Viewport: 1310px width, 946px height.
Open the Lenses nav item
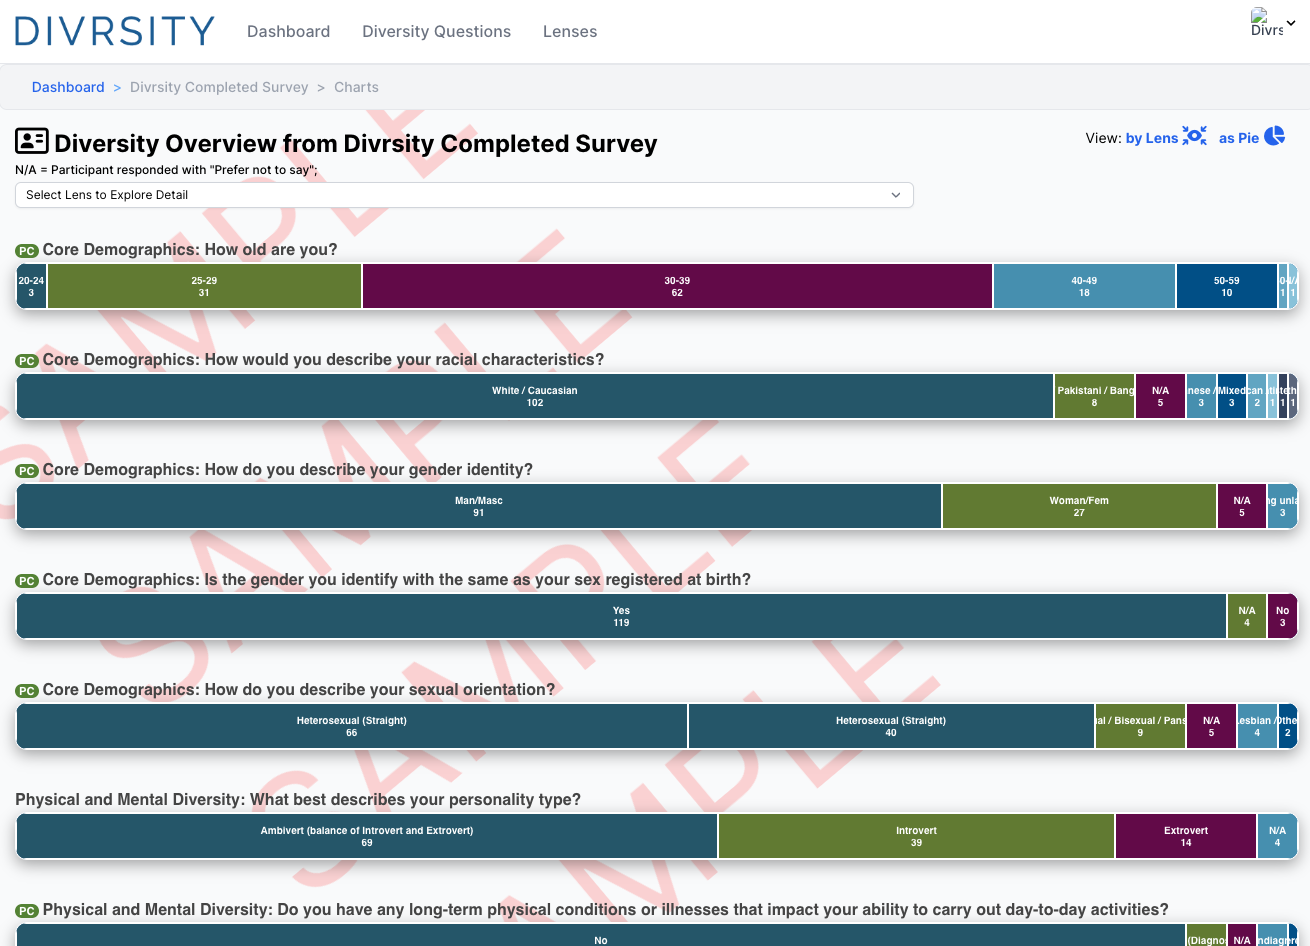click(570, 32)
